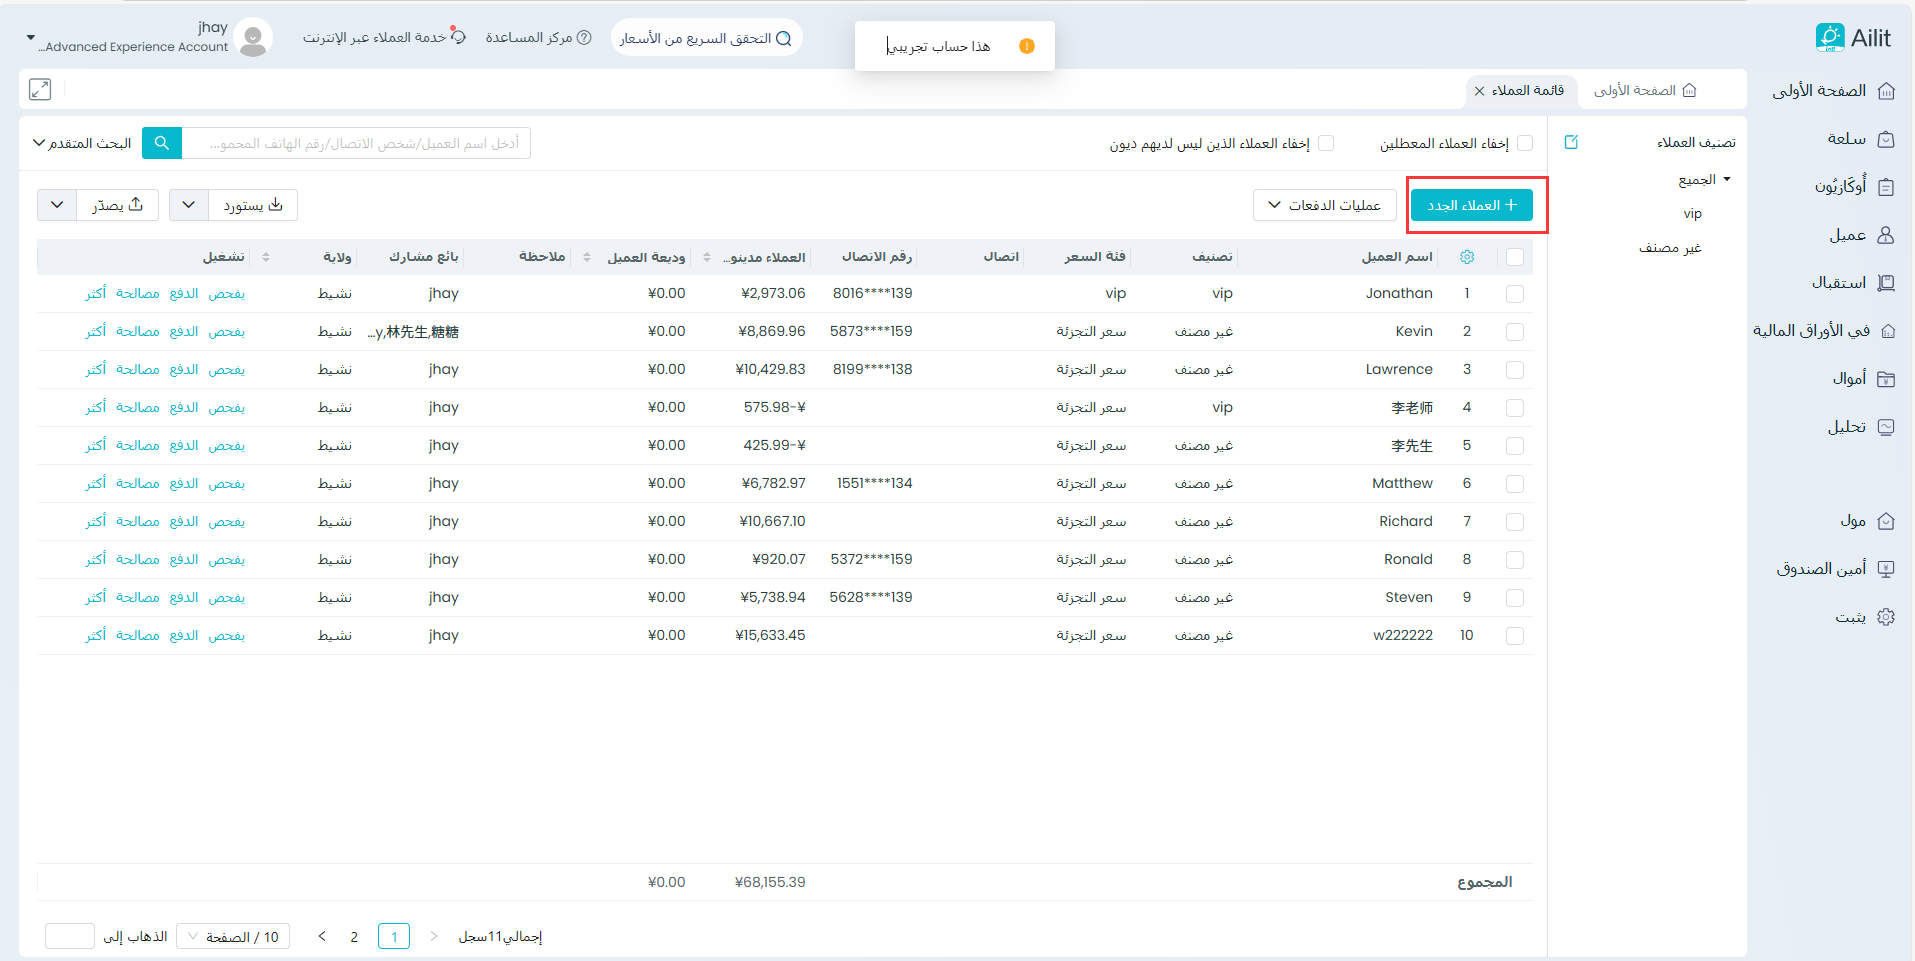
Task: Toggle the hide disabled customers checkbox
Action: 1525,143
